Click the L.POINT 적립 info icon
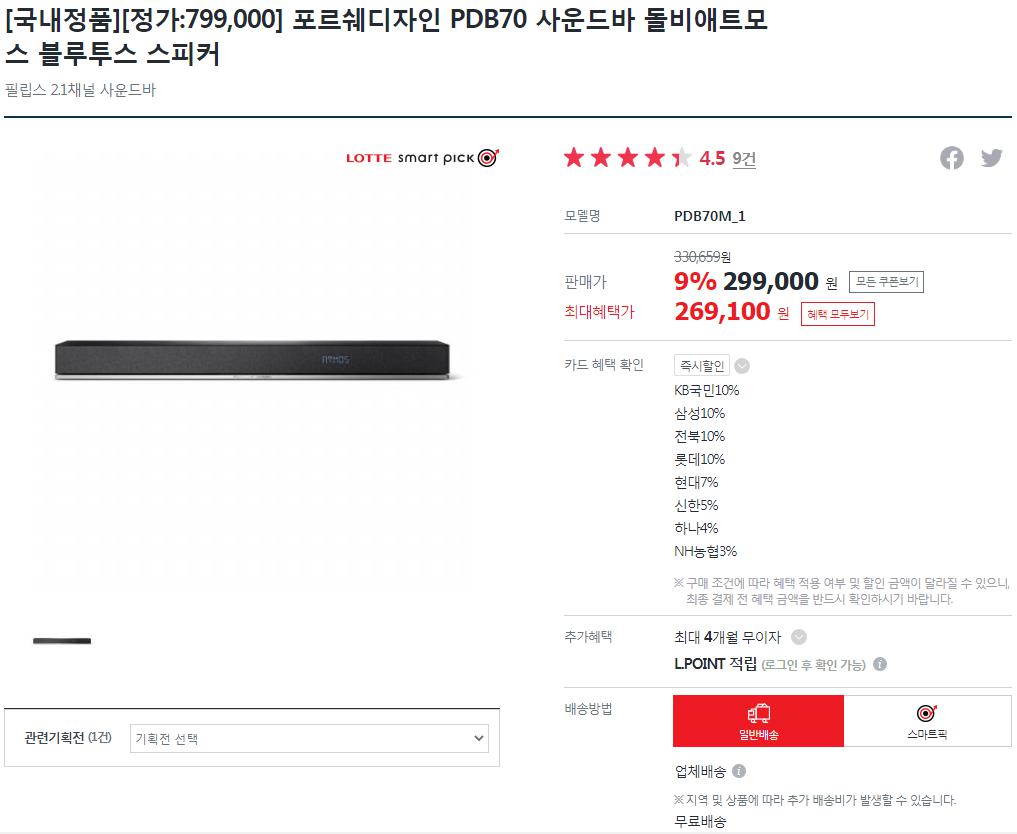1017x834 pixels. pyautogui.click(x=879, y=664)
